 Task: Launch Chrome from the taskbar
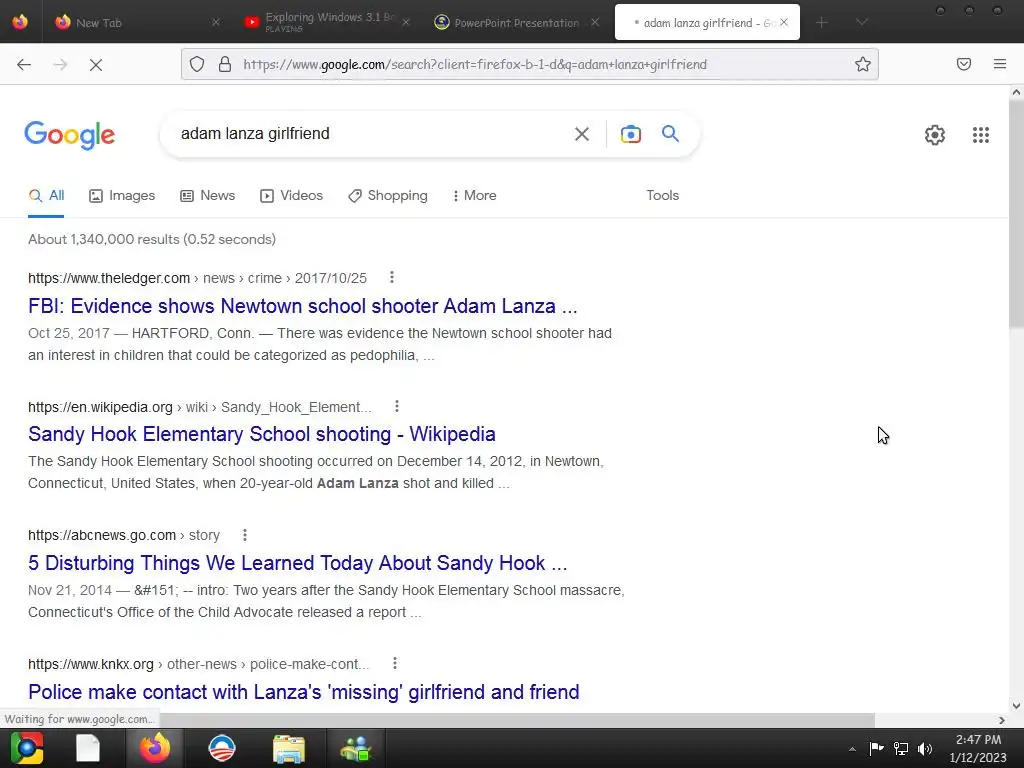[x=27, y=748]
